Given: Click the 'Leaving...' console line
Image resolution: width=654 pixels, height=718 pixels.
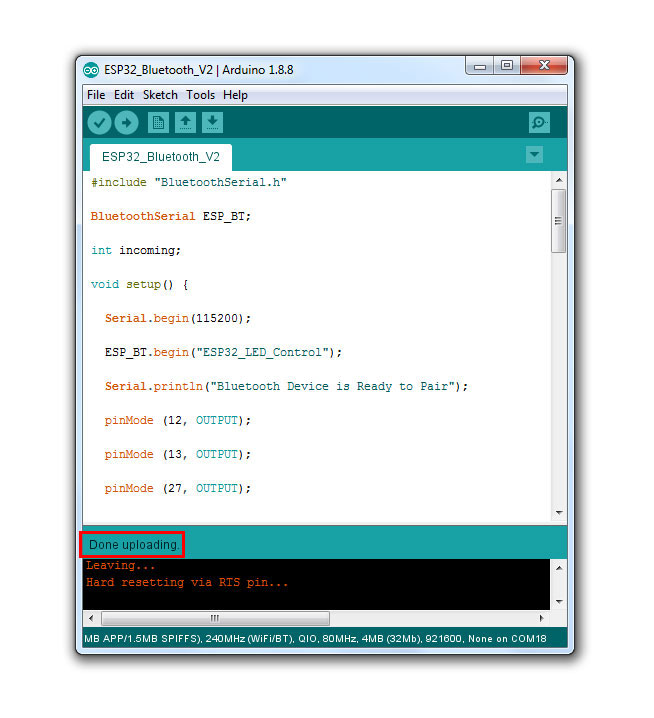Looking at the screenshot, I should tap(120, 566).
